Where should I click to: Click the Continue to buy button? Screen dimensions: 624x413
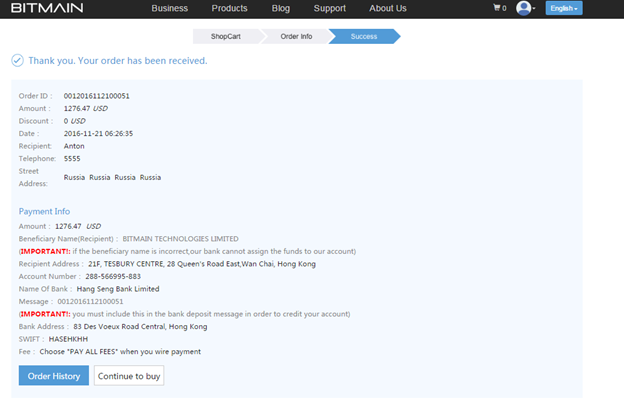click(129, 376)
